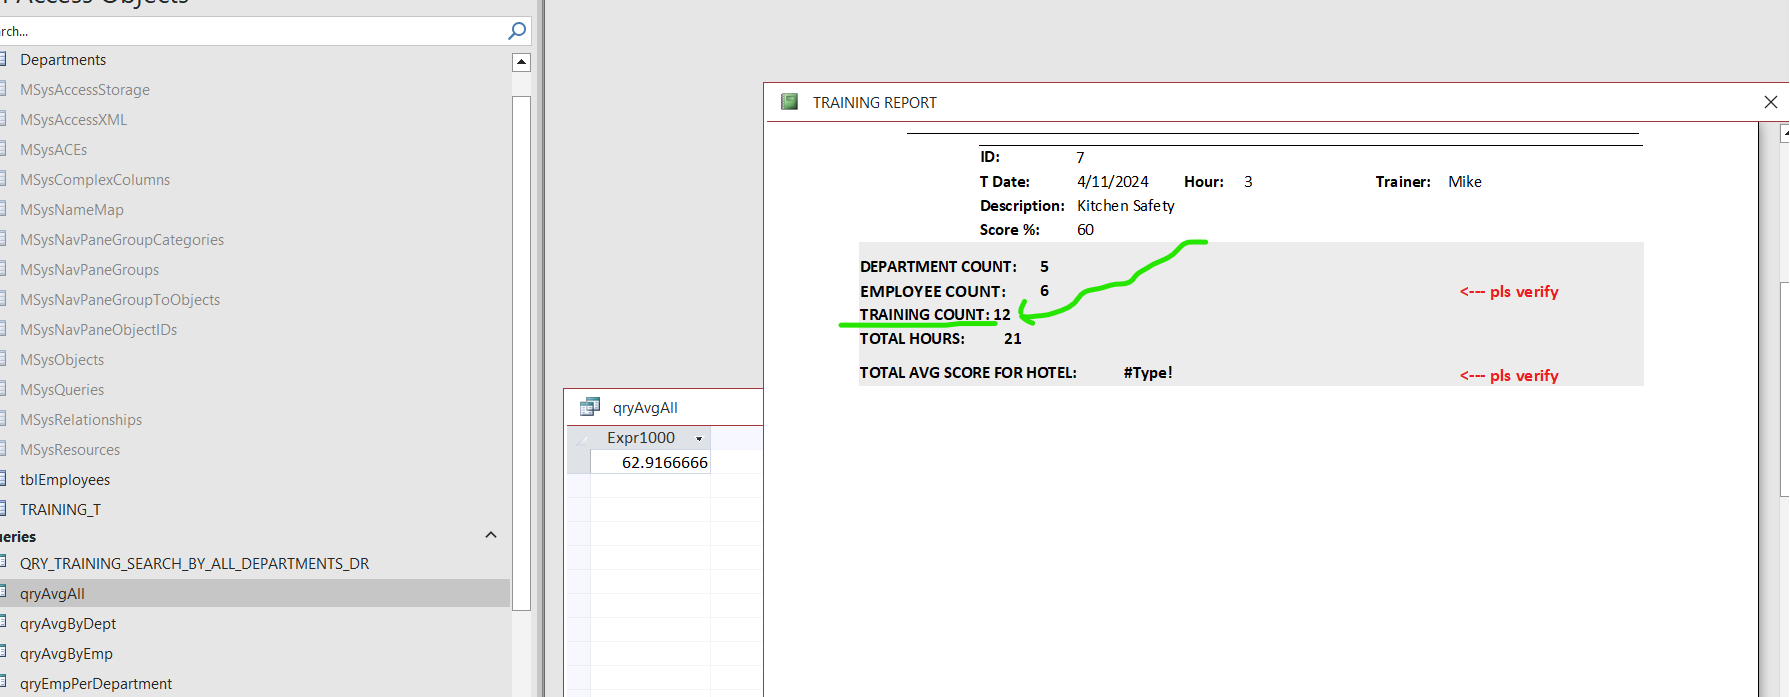The image size is (1790, 697).
Task: Select qryAvgAll in navigation pane
Action: tap(255, 594)
